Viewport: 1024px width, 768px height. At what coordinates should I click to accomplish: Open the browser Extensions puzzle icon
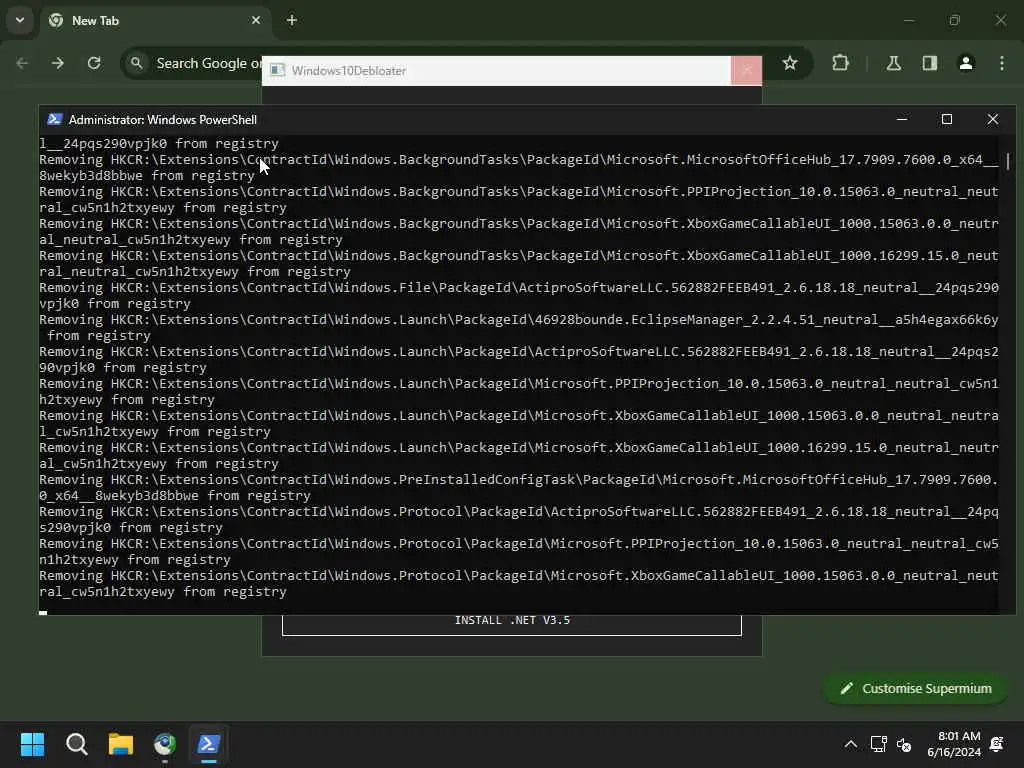pos(840,63)
